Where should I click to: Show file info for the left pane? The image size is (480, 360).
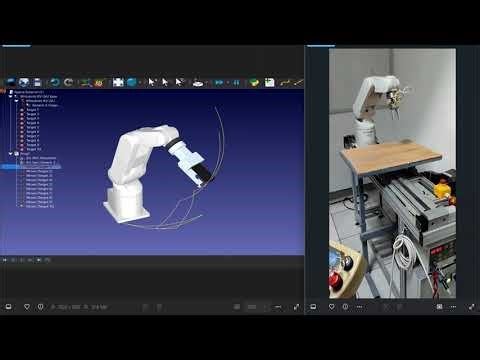tap(41, 307)
